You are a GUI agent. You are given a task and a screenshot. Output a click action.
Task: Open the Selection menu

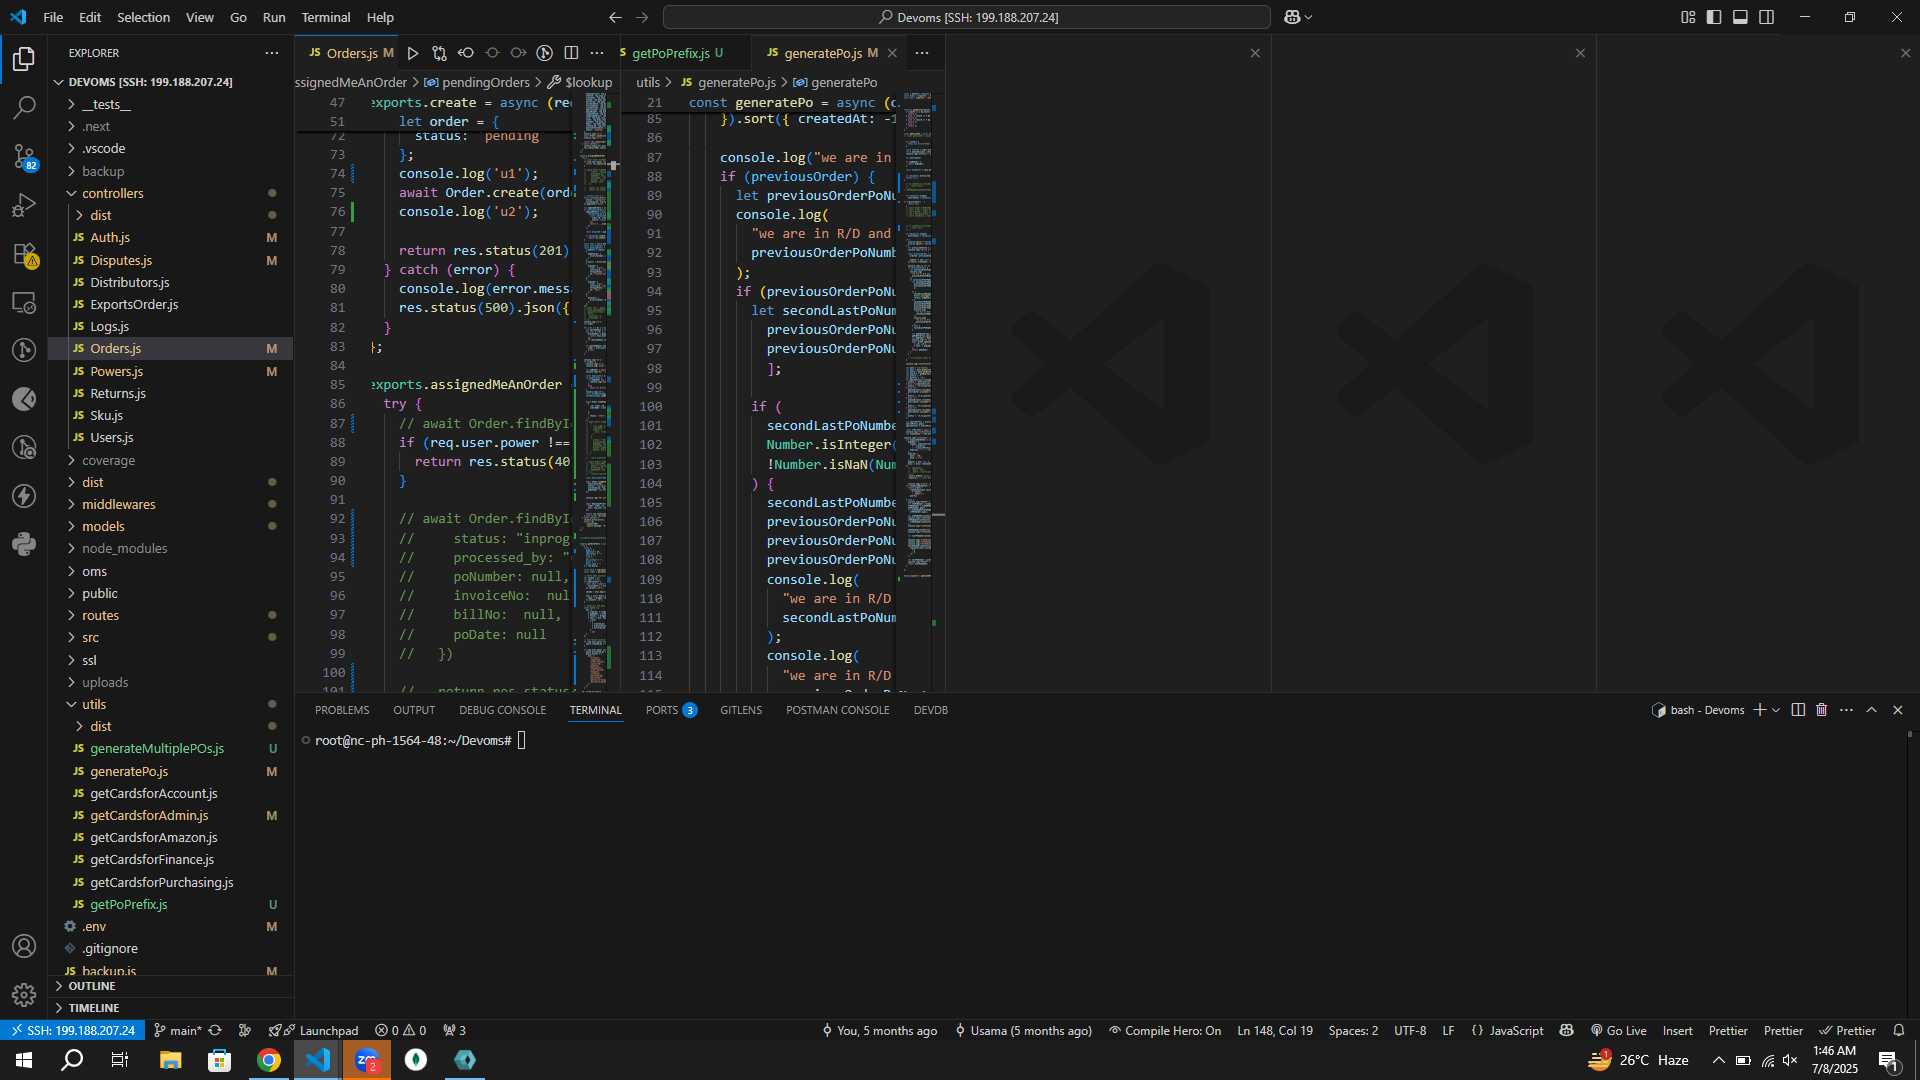click(x=143, y=17)
